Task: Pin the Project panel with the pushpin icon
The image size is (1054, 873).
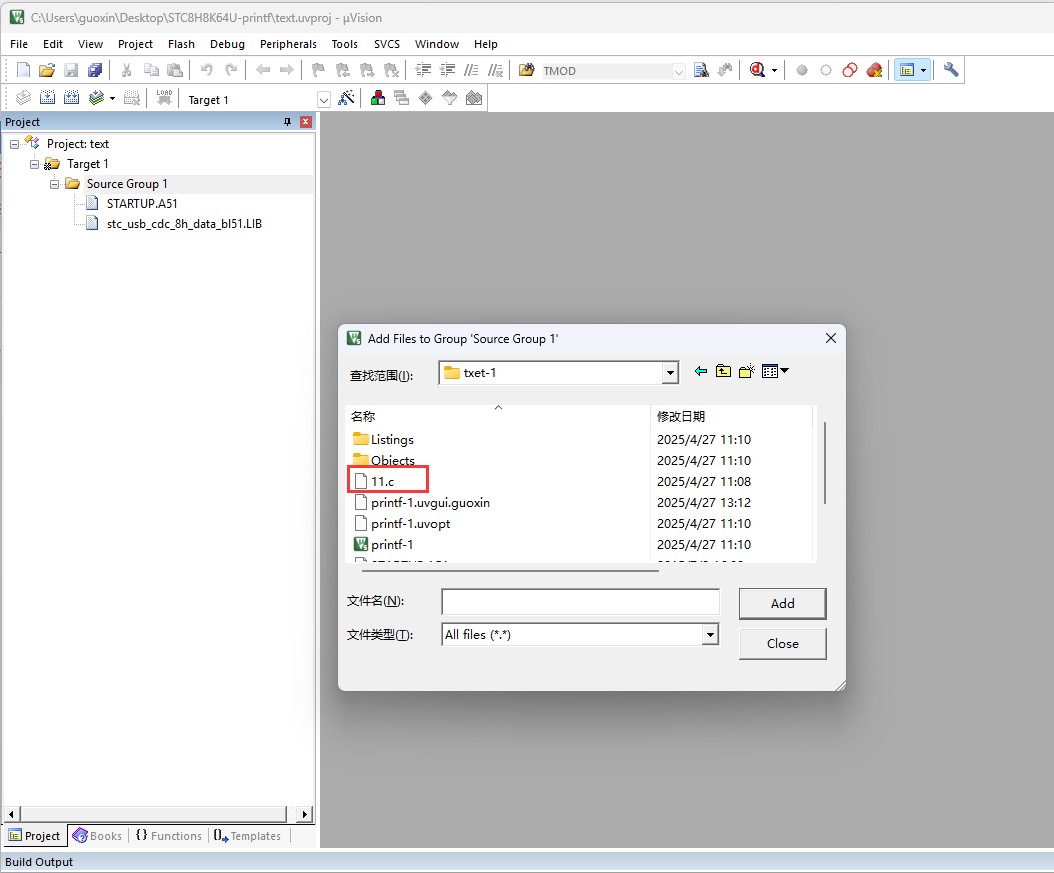Action: pos(287,122)
